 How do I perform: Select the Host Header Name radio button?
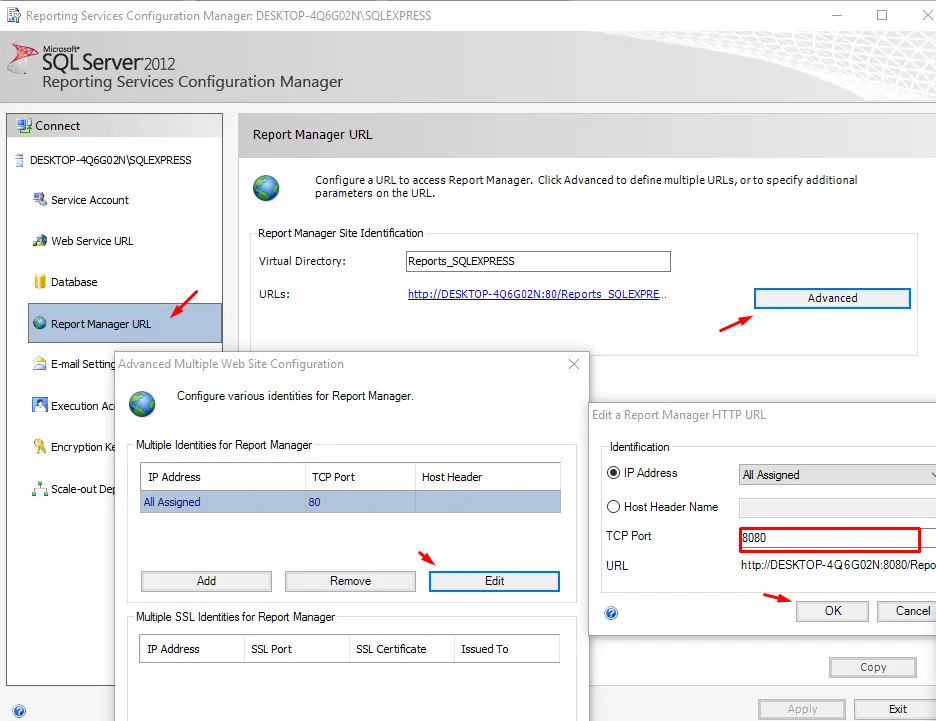[x=613, y=507]
